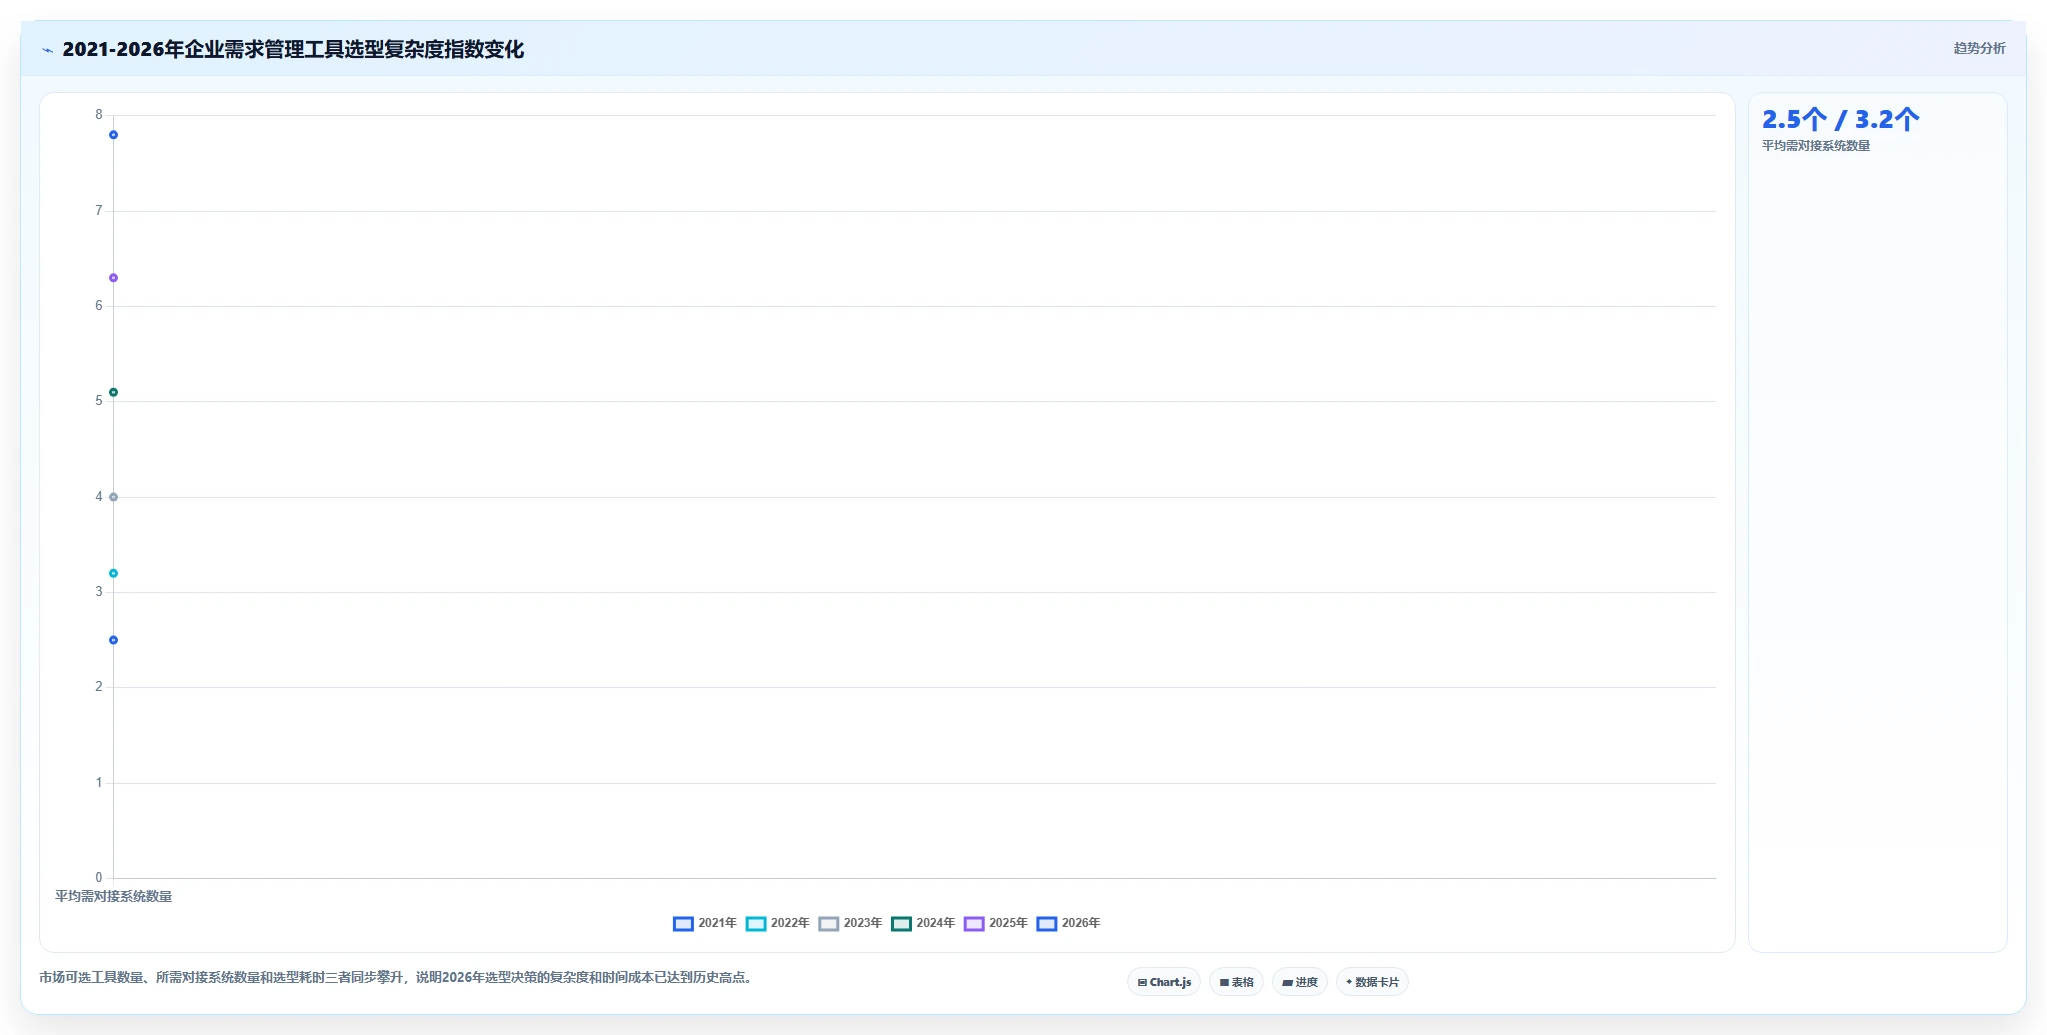Click the 数据卡片 tag
The image size is (2047, 1035).
coord(1372,982)
